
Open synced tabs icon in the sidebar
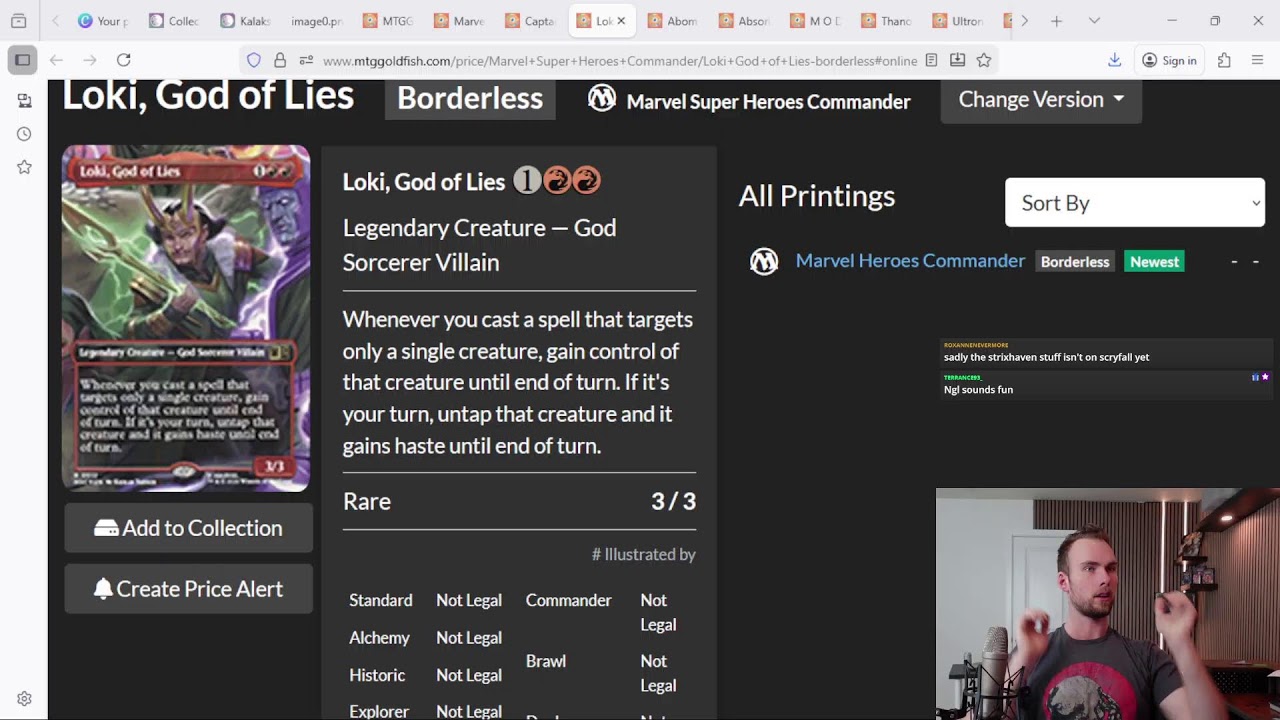click(x=24, y=100)
